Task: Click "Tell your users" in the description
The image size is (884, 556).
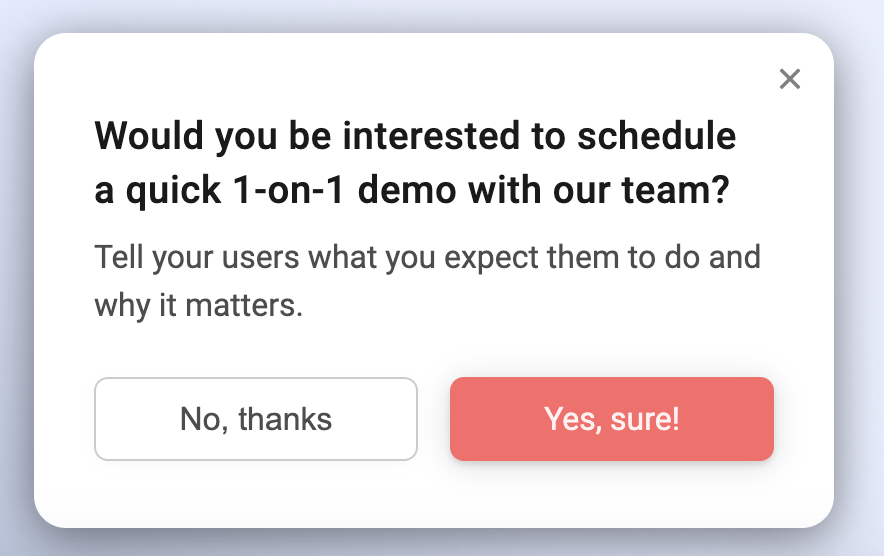Action: (x=197, y=257)
